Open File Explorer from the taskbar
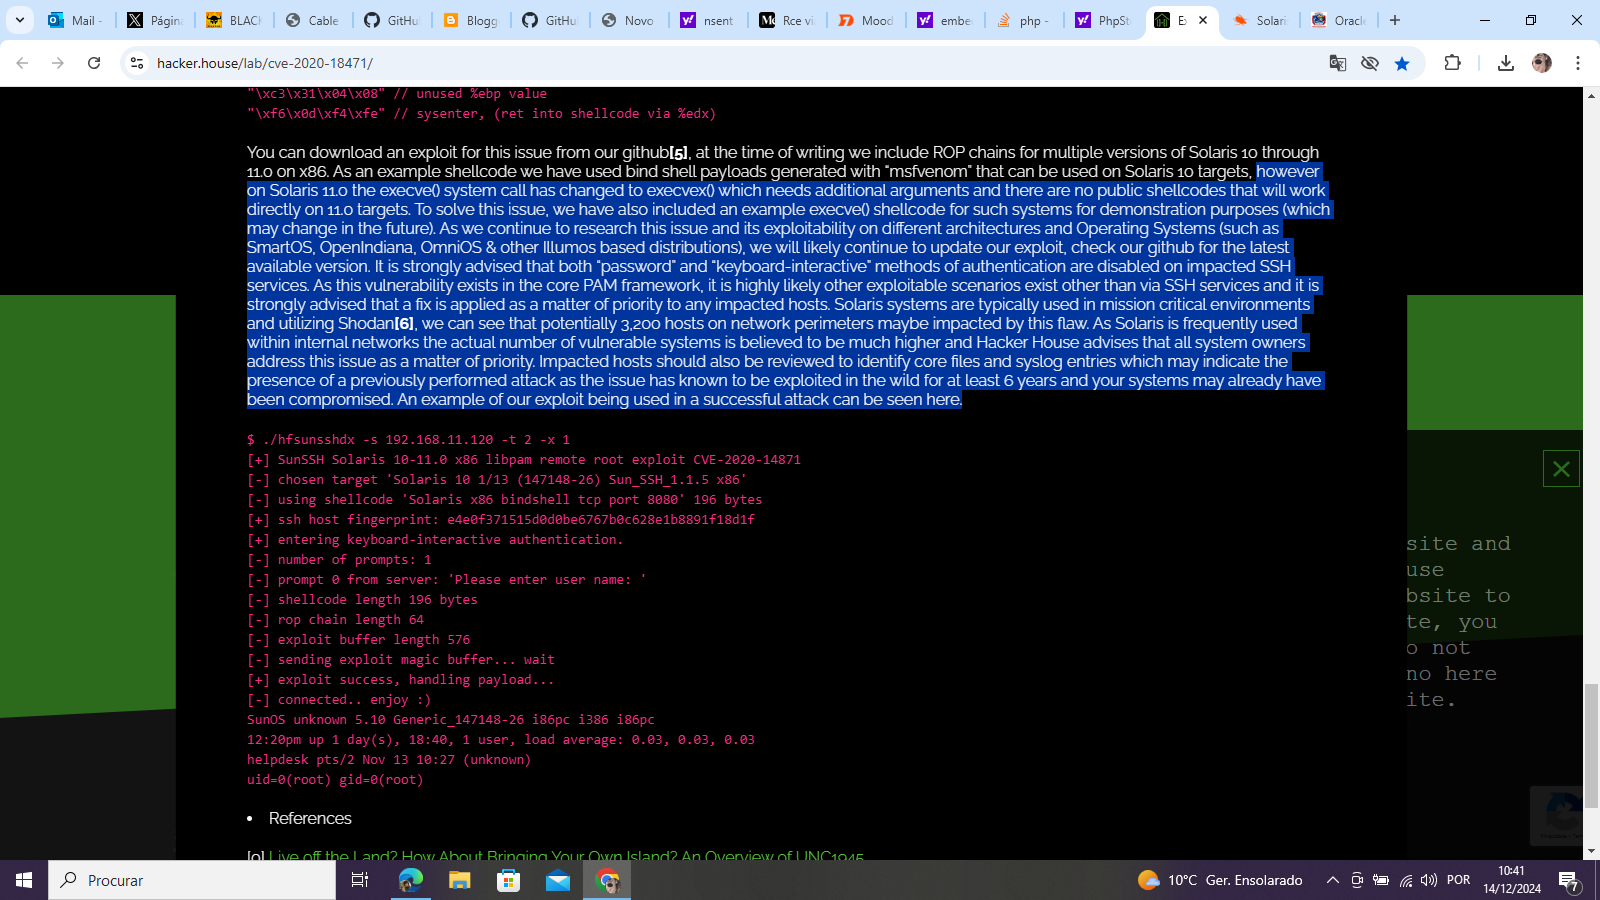Image resolution: width=1600 pixels, height=900 pixels. [460, 880]
